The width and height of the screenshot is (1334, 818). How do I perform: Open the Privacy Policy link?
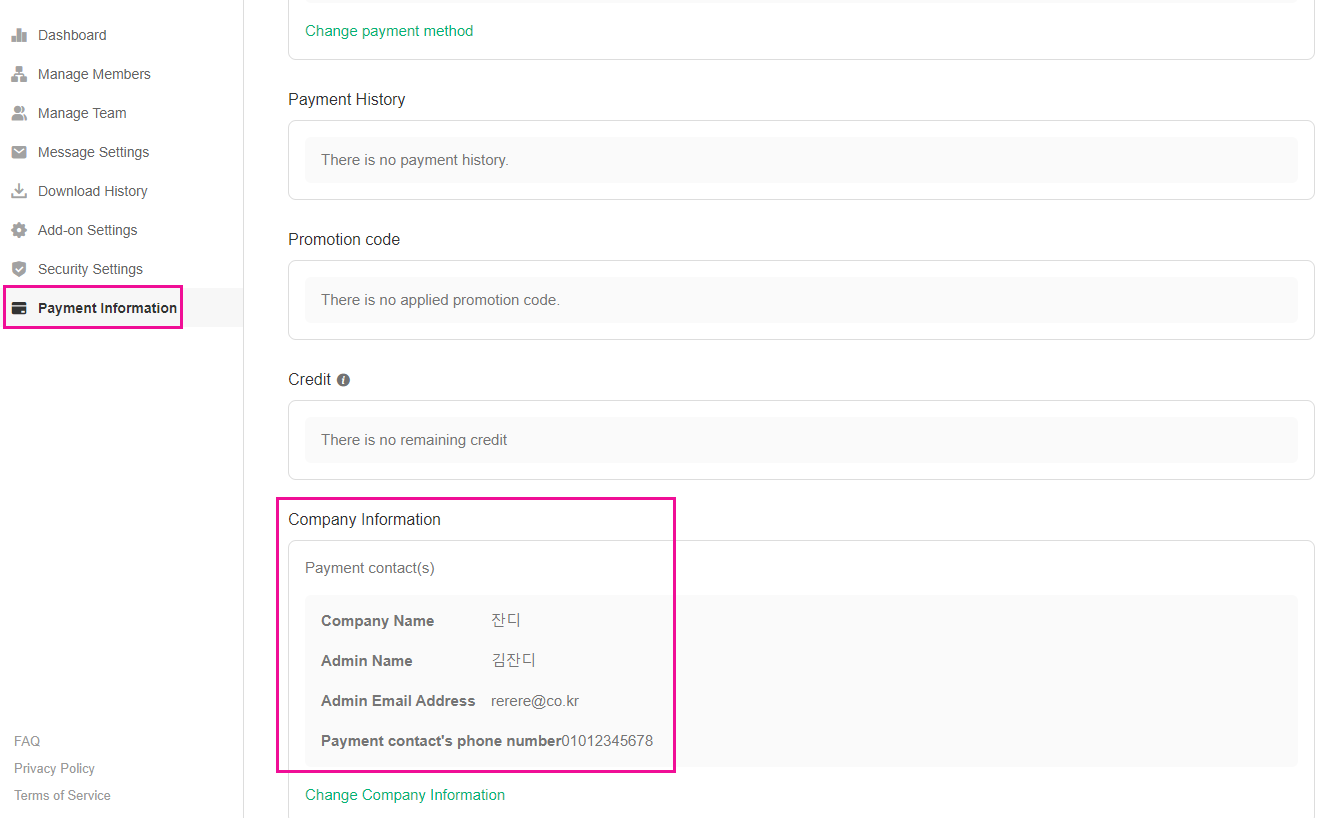point(54,768)
